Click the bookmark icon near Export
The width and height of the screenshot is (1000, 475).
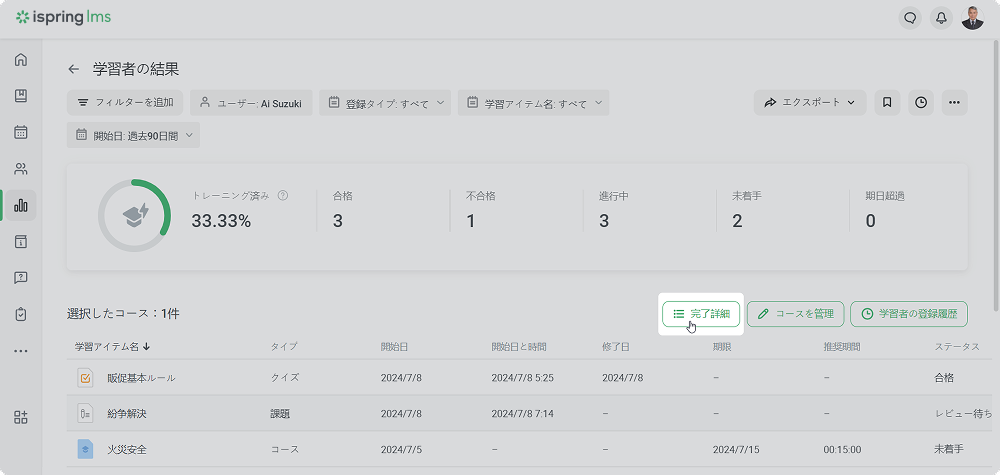(x=886, y=102)
